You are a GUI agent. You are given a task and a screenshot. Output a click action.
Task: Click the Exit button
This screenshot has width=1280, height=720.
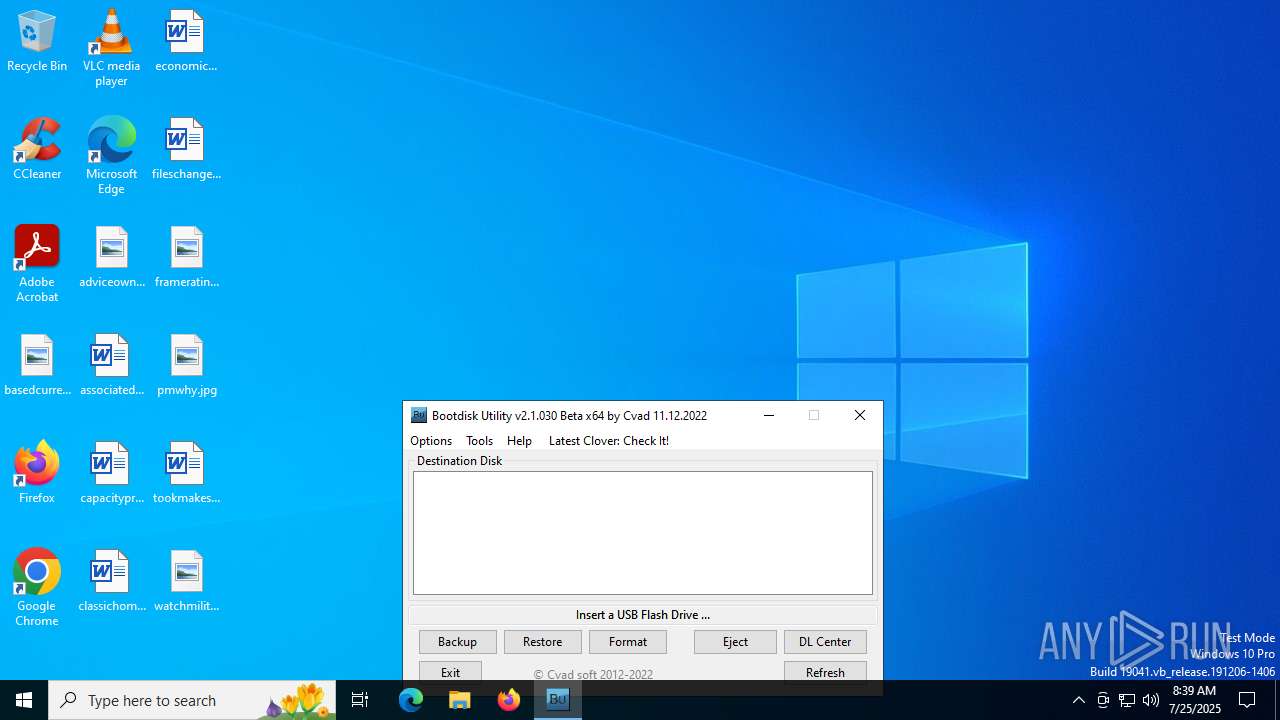[x=450, y=671]
